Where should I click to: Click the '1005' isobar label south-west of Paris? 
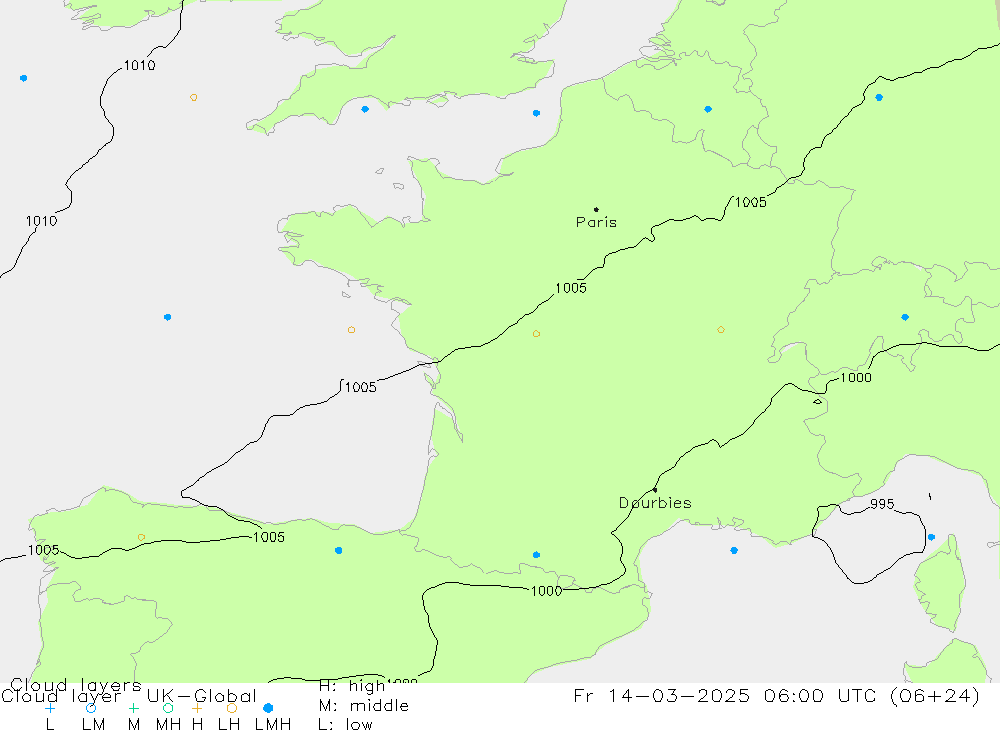pyautogui.click(x=571, y=288)
